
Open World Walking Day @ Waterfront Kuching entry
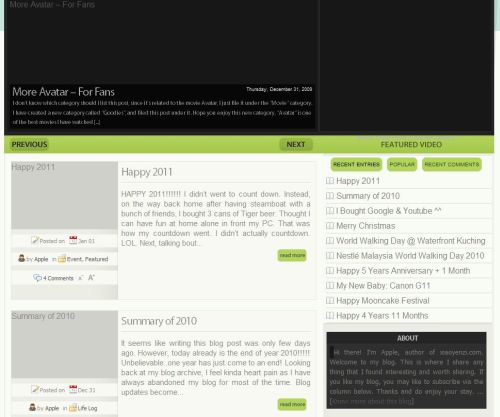pos(411,241)
